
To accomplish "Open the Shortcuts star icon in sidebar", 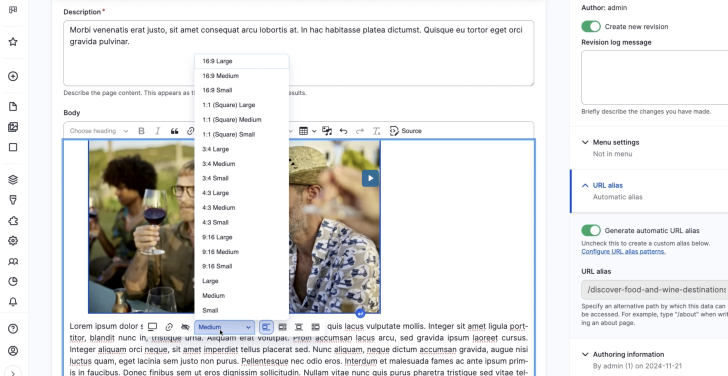I will tap(13, 42).
